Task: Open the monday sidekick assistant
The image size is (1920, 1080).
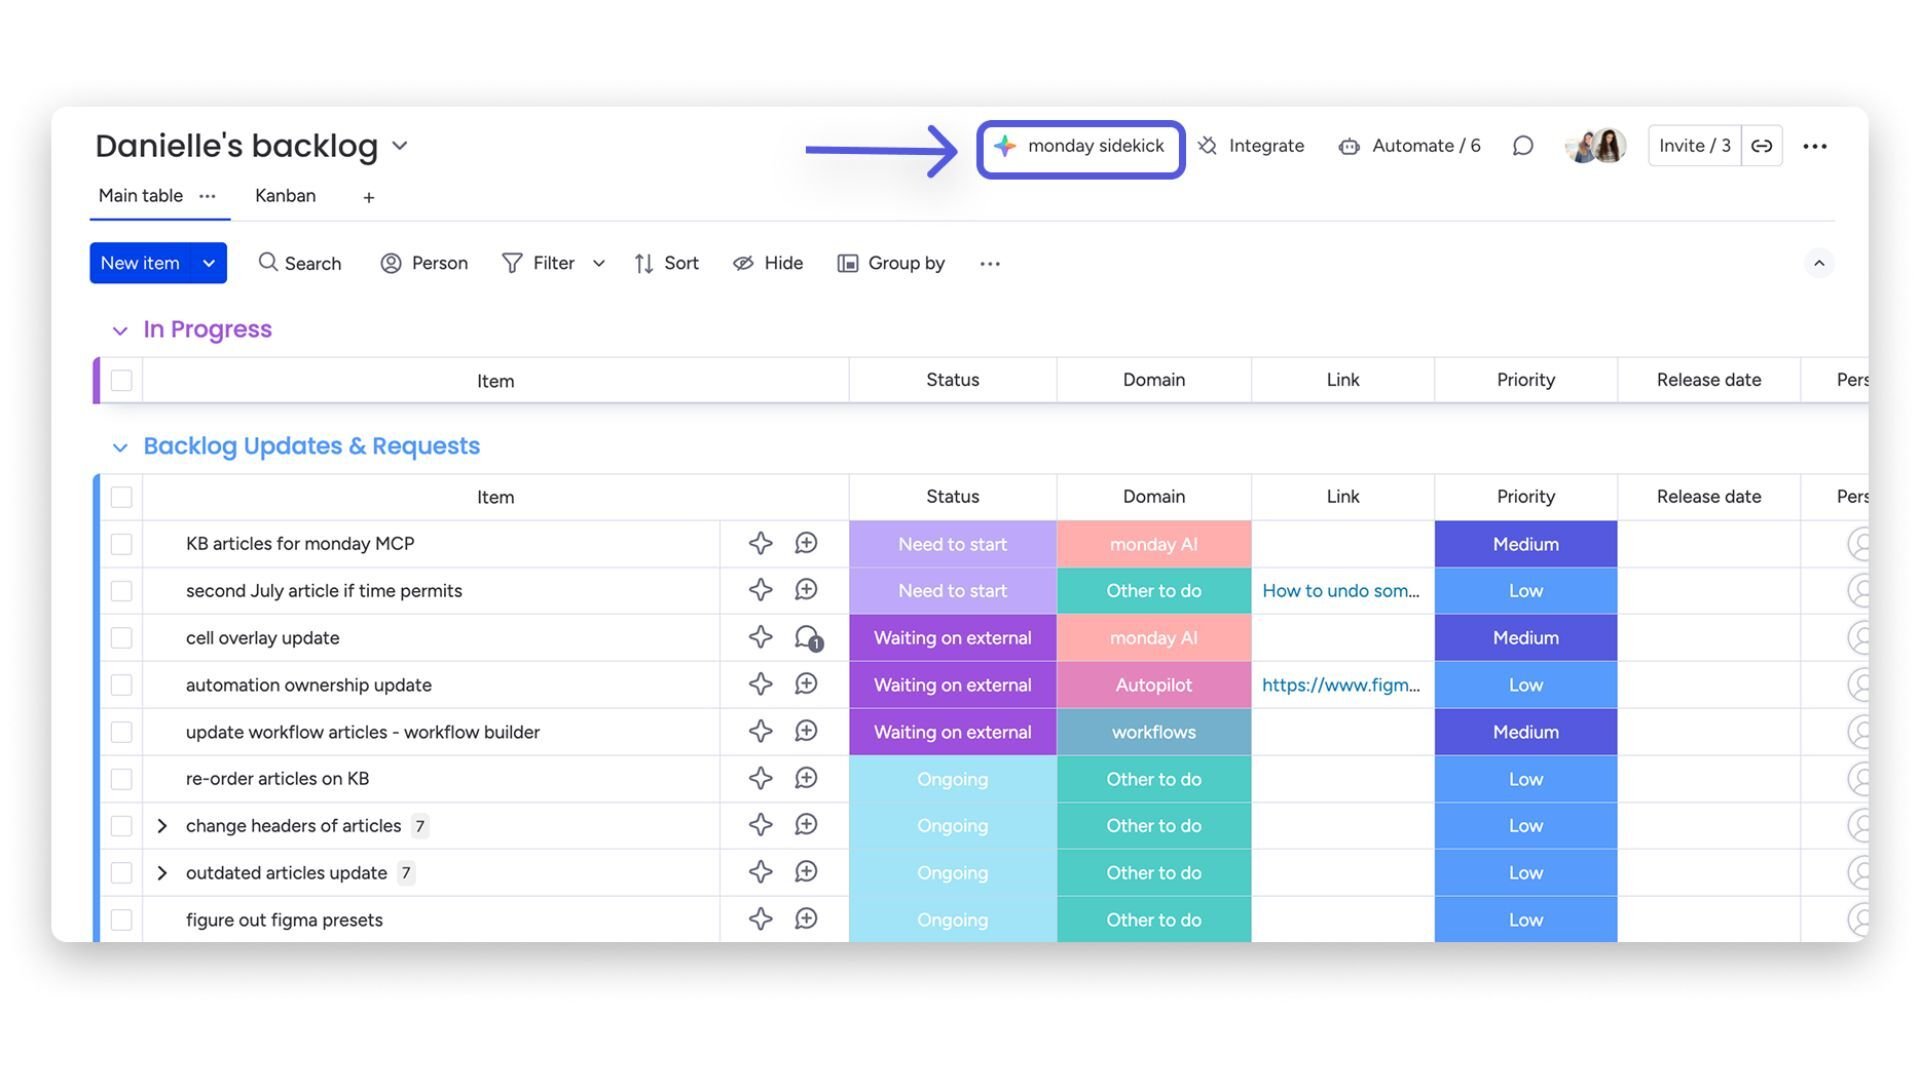Action: coord(1080,146)
